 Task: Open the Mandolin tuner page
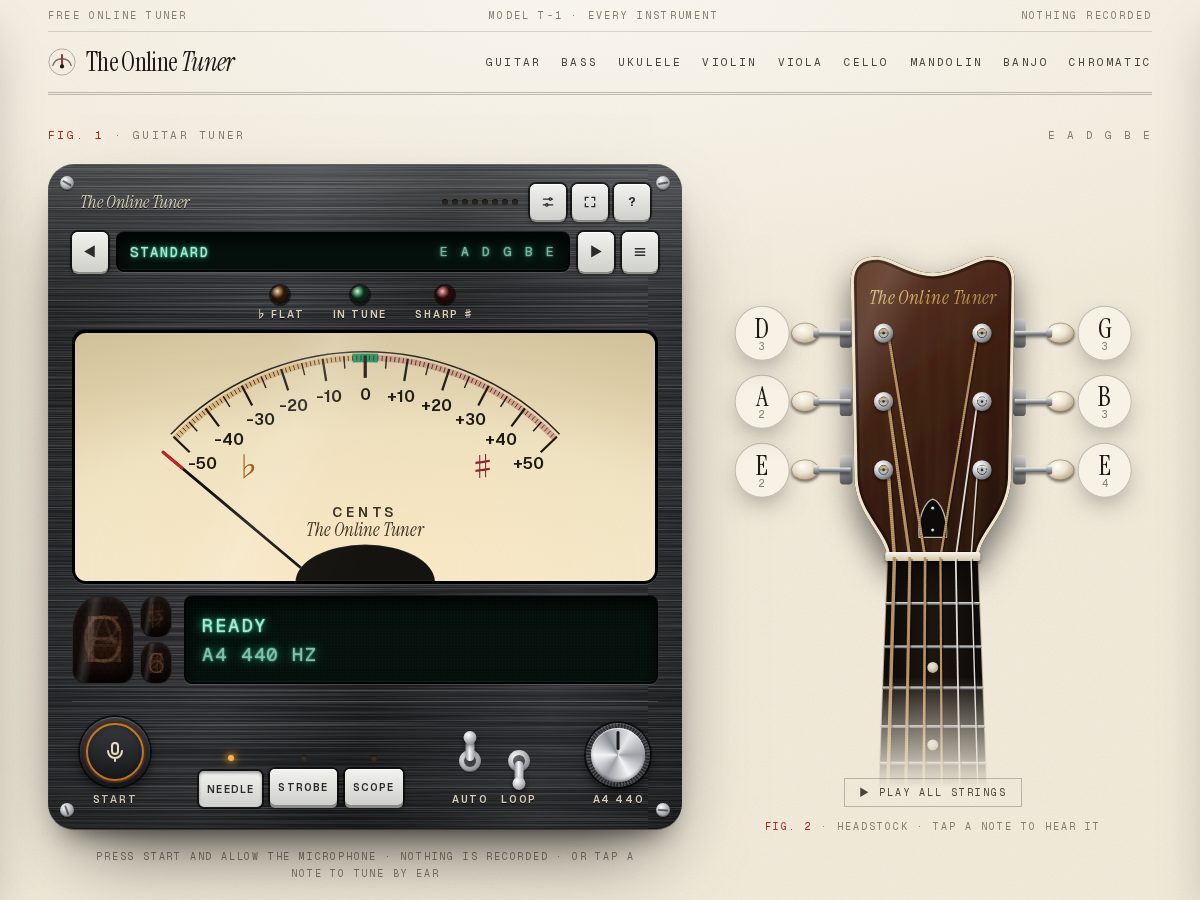946,62
